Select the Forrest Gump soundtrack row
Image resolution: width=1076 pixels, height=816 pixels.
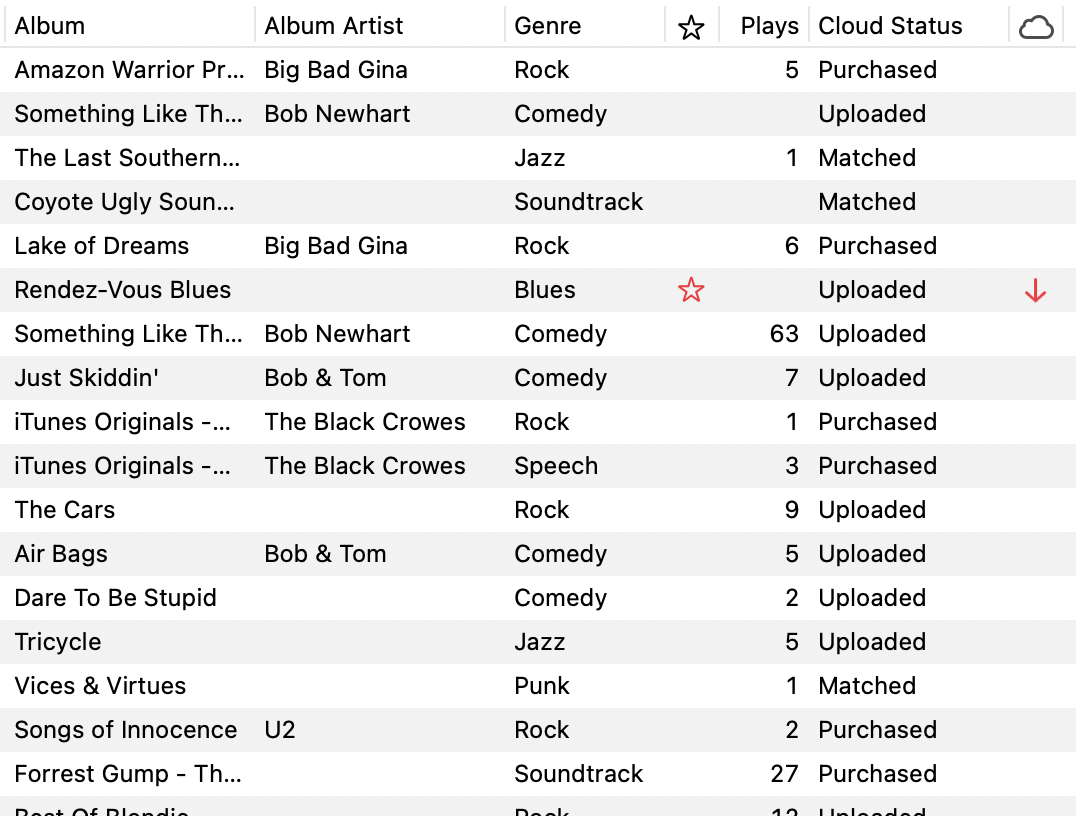click(x=538, y=773)
